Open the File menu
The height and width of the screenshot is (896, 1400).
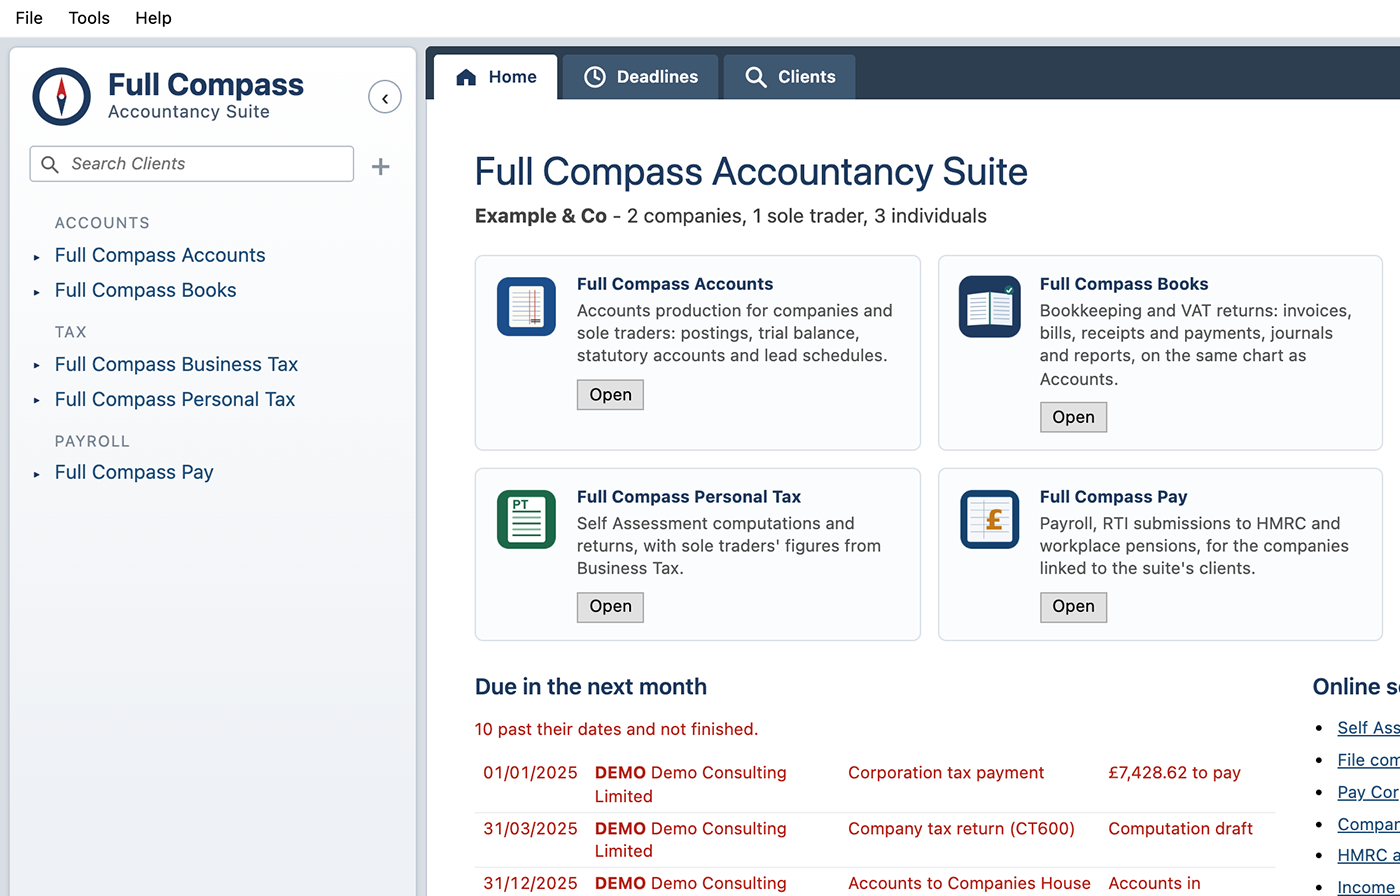(29, 18)
